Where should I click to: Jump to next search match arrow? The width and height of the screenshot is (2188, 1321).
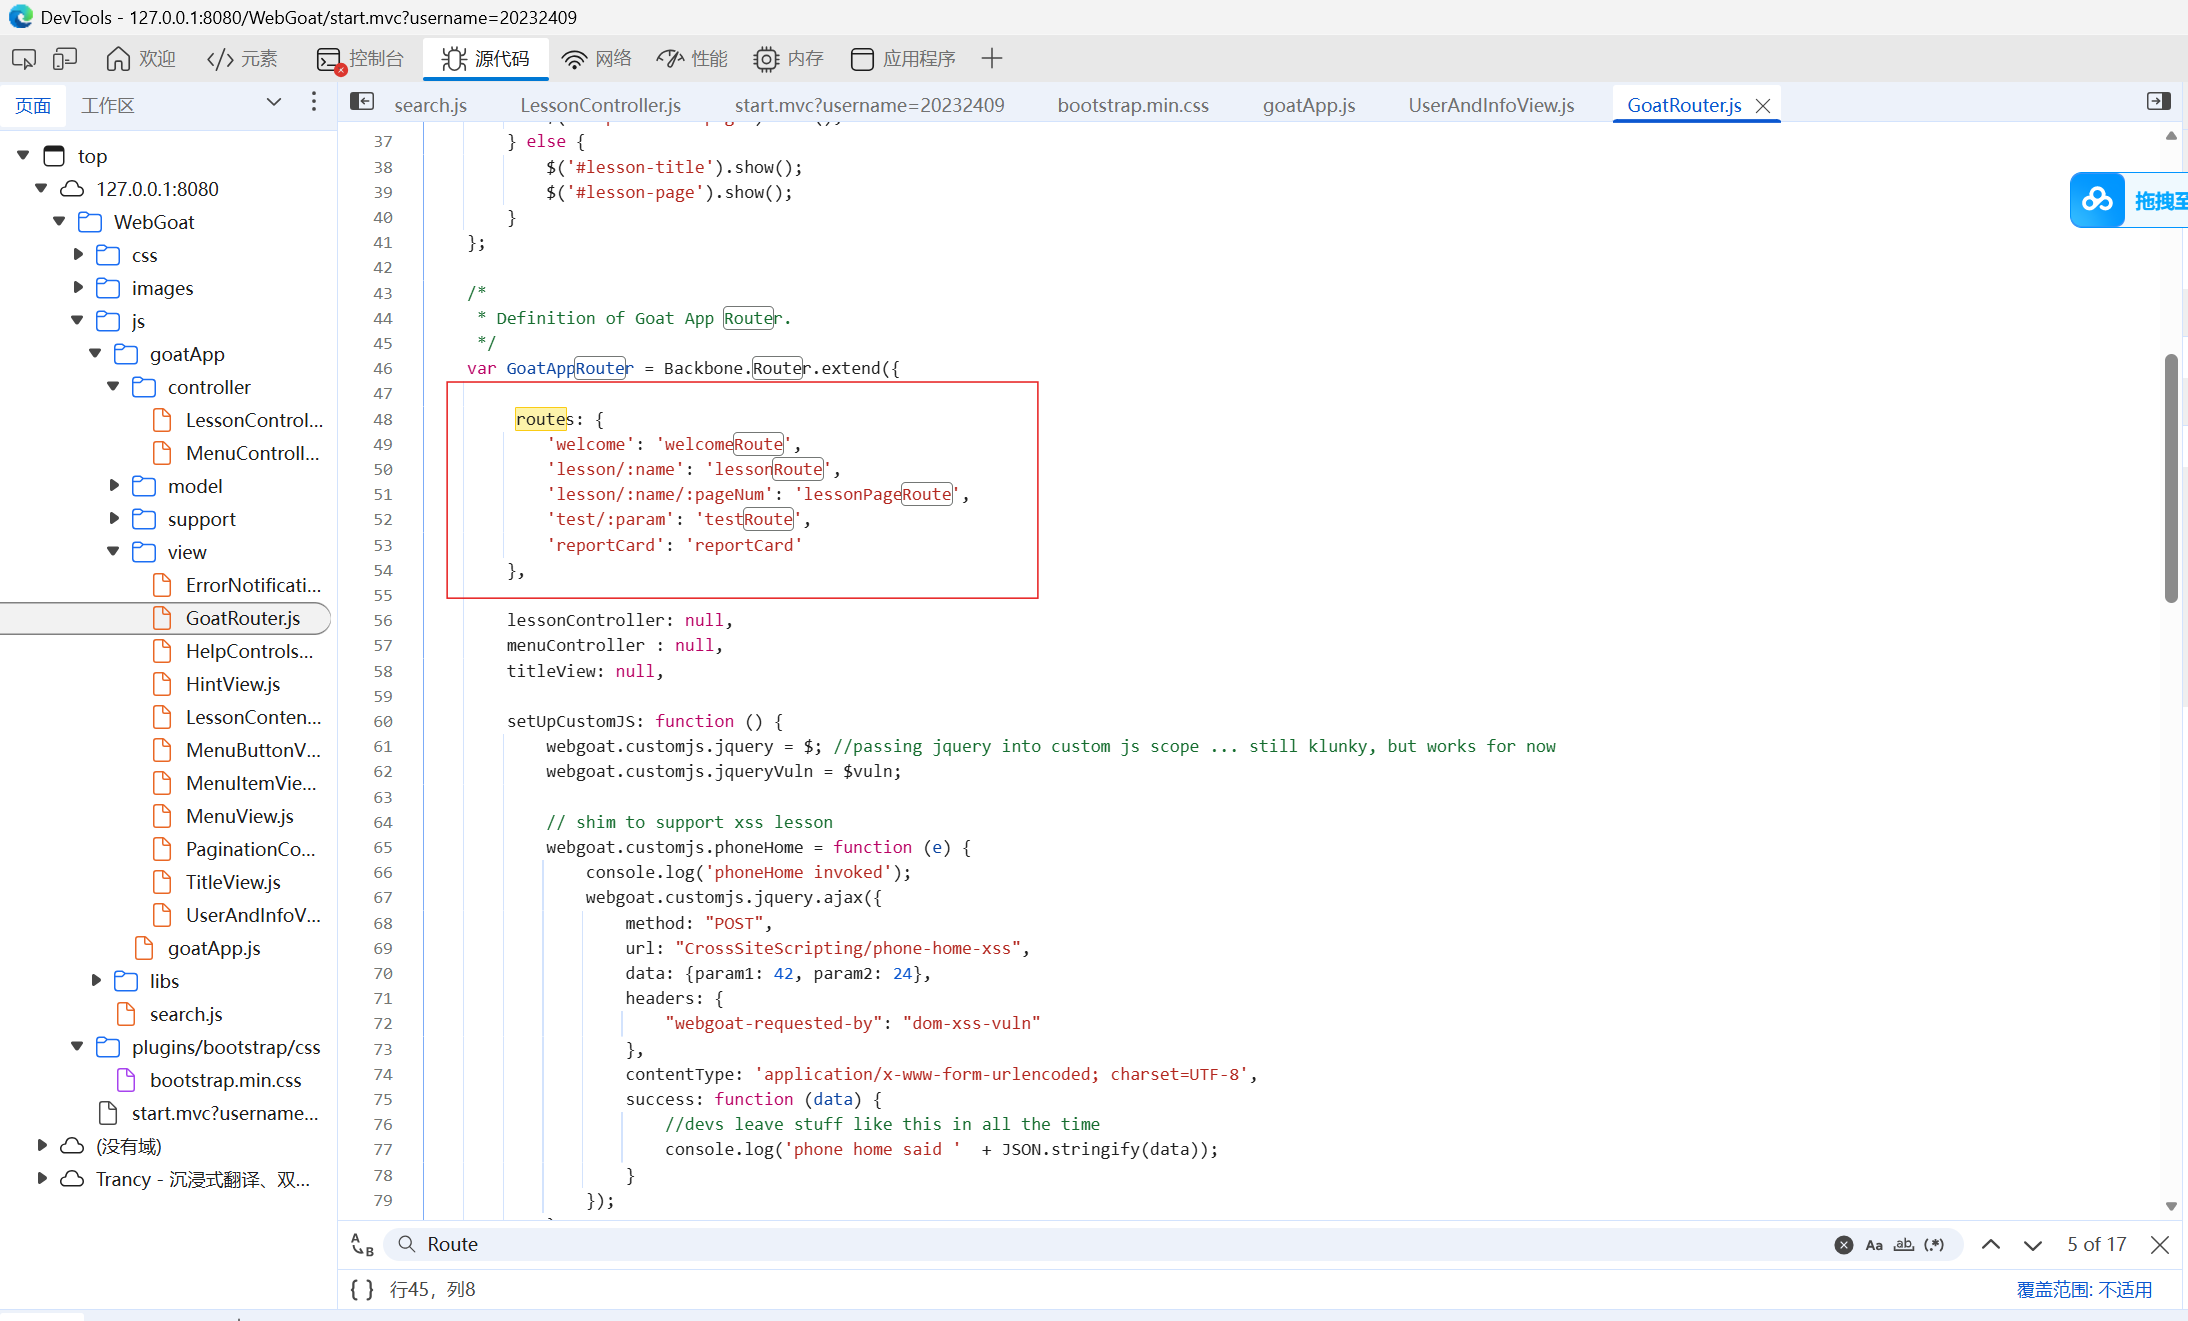(2032, 1245)
